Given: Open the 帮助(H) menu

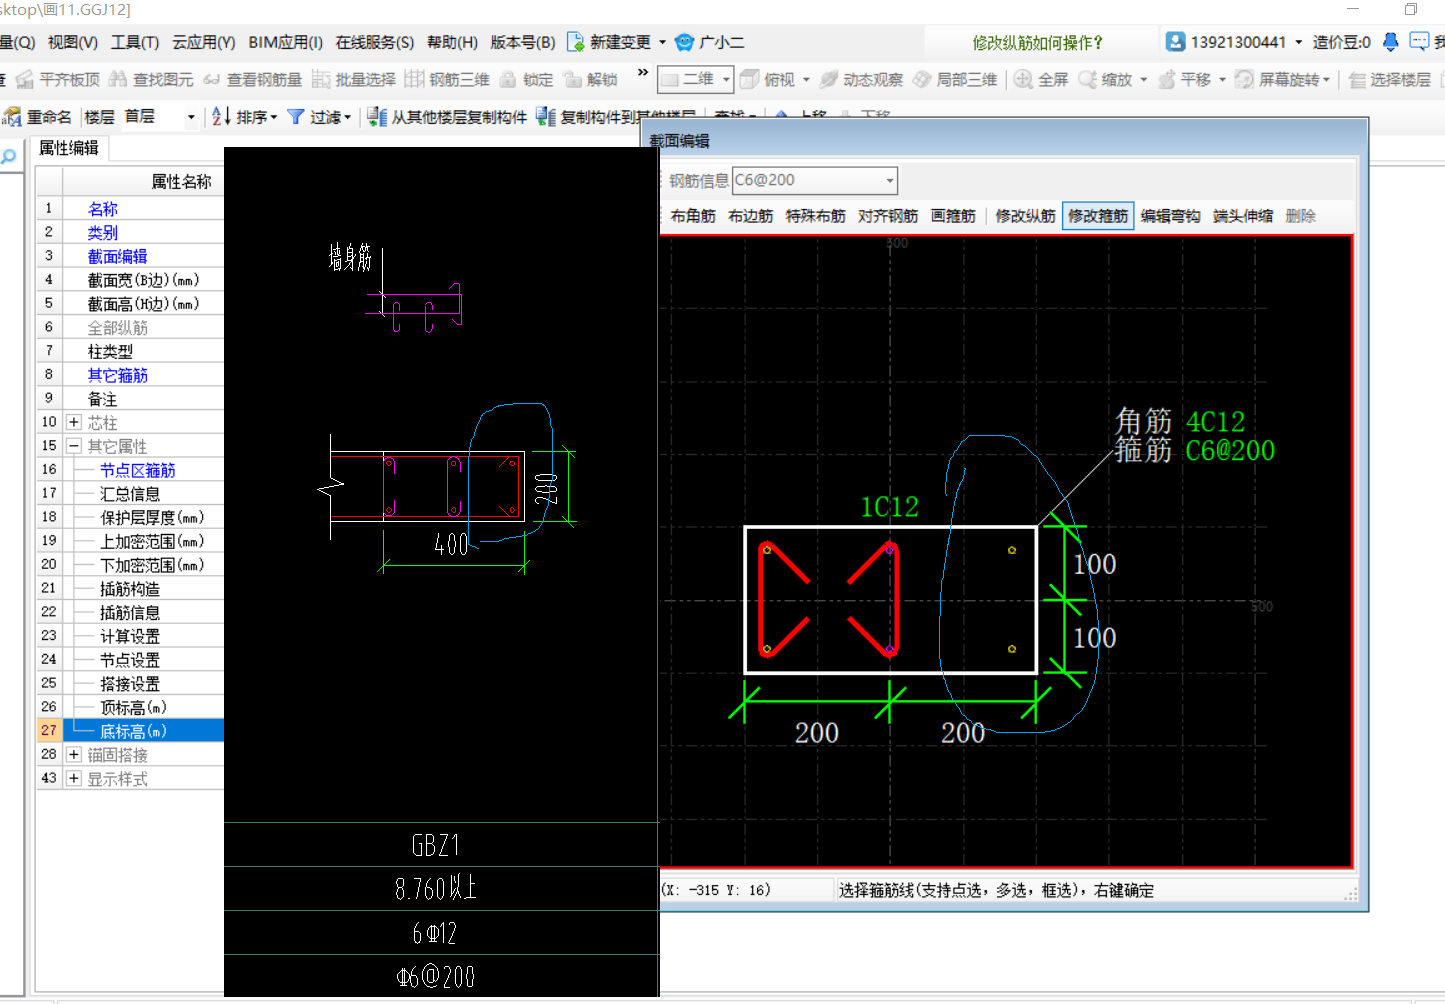Looking at the screenshot, I should pos(452,42).
